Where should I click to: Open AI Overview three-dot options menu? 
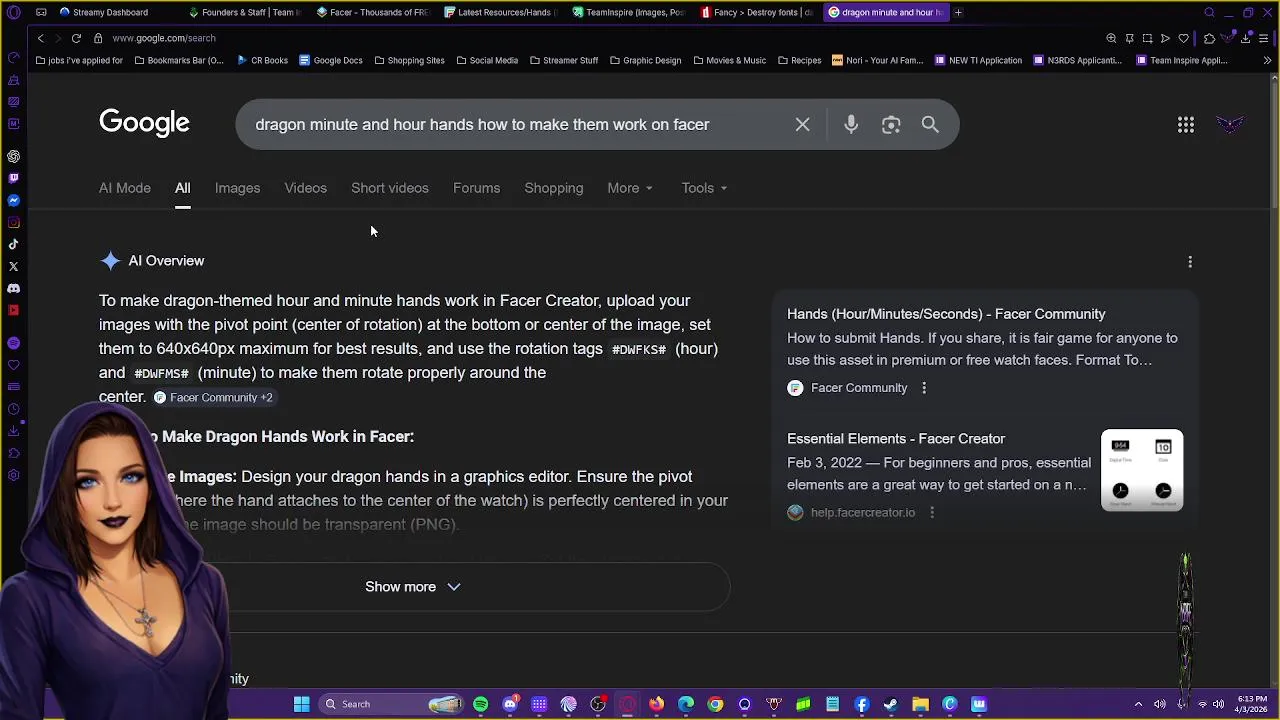pyautogui.click(x=1190, y=262)
